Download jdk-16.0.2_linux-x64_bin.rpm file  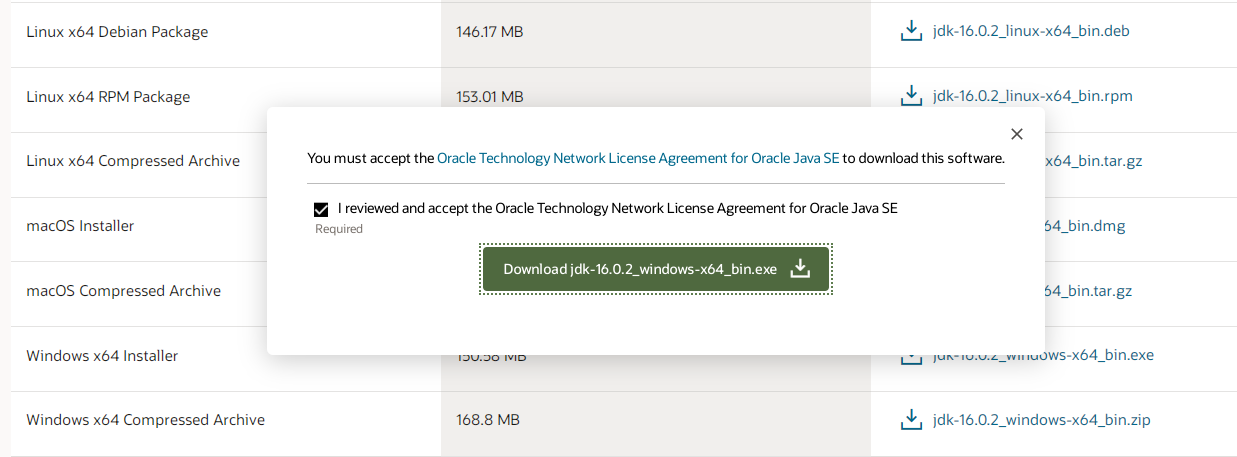point(1033,96)
